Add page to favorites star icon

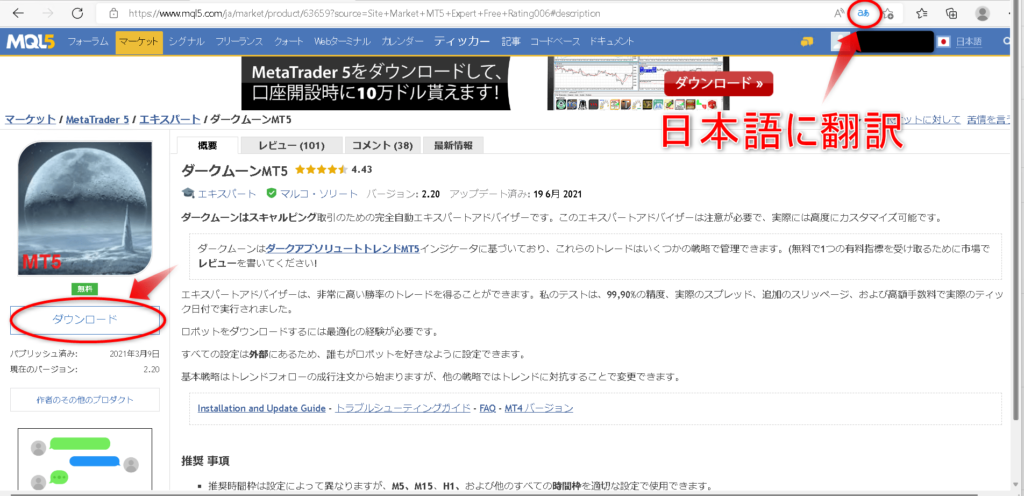tap(888, 13)
